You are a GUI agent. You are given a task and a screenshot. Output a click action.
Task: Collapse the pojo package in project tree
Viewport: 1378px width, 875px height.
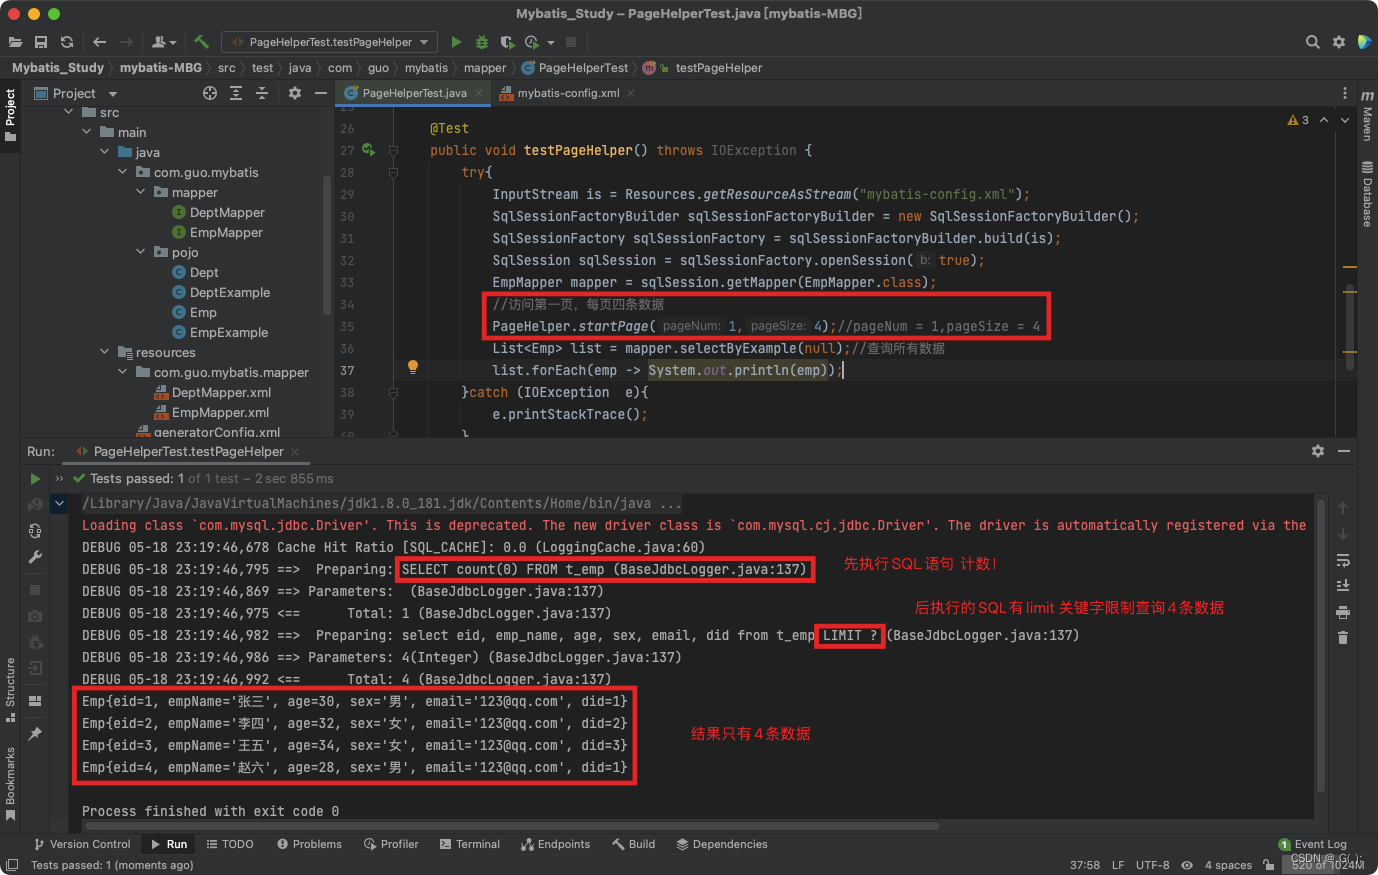pyautogui.click(x=141, y=252)
